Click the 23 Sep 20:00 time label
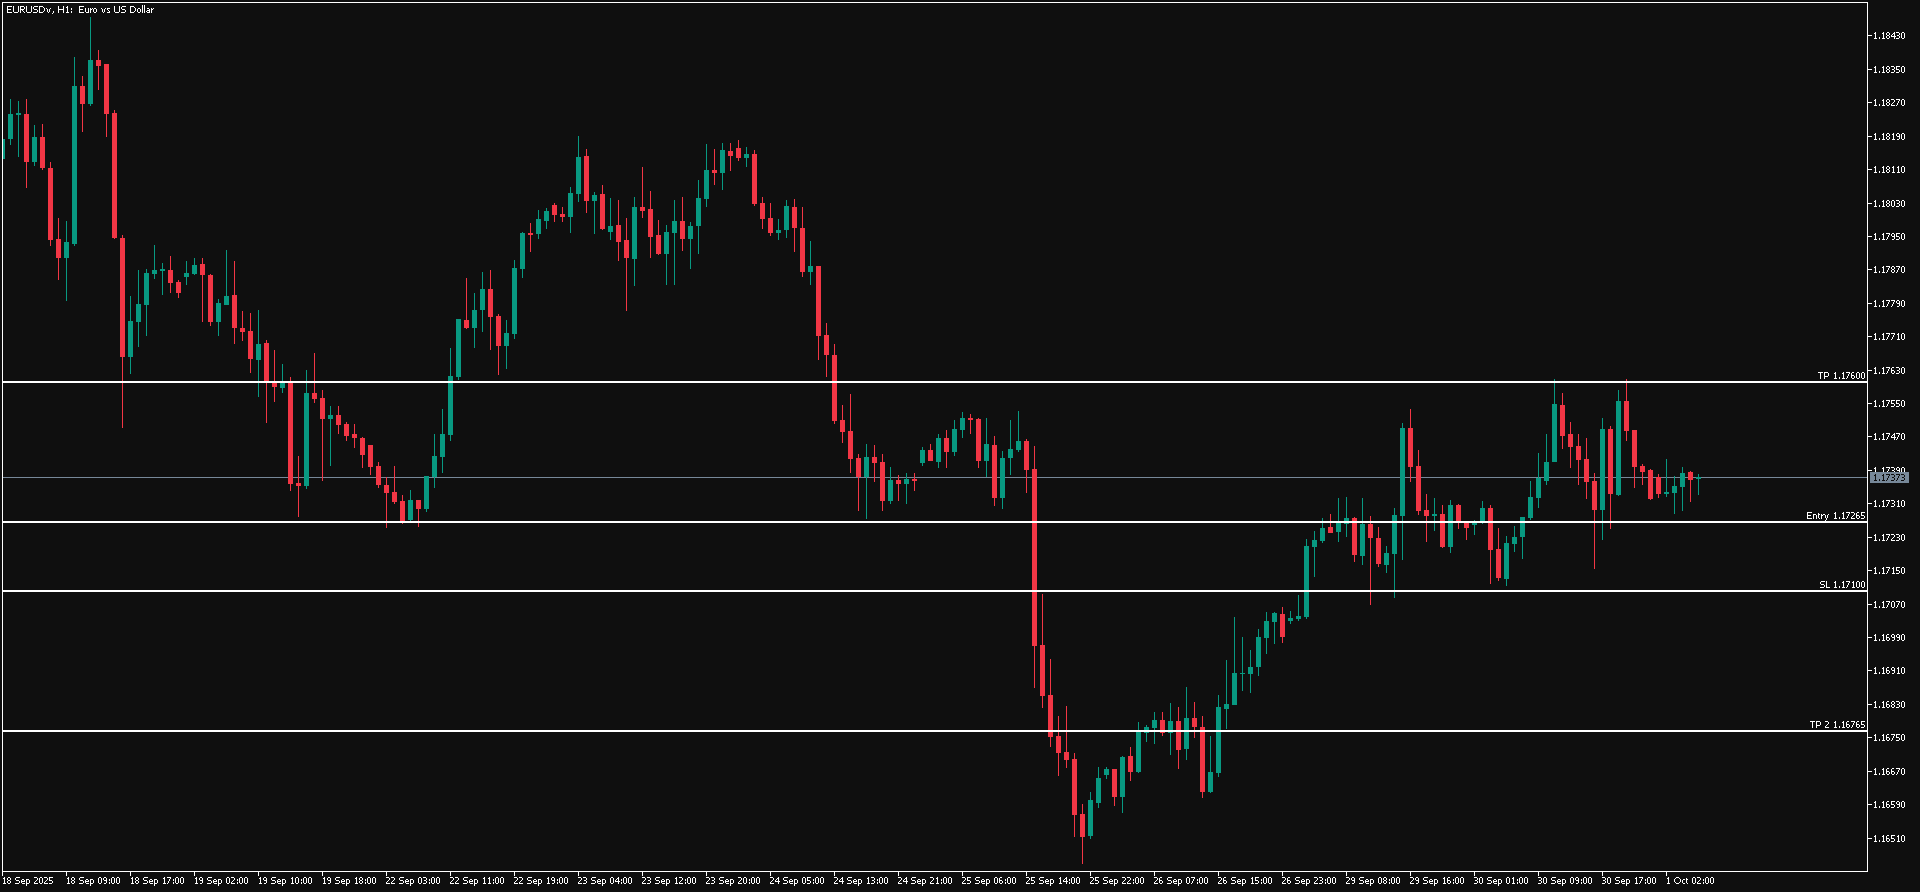The image size is (1920, 892). [733, 881]
